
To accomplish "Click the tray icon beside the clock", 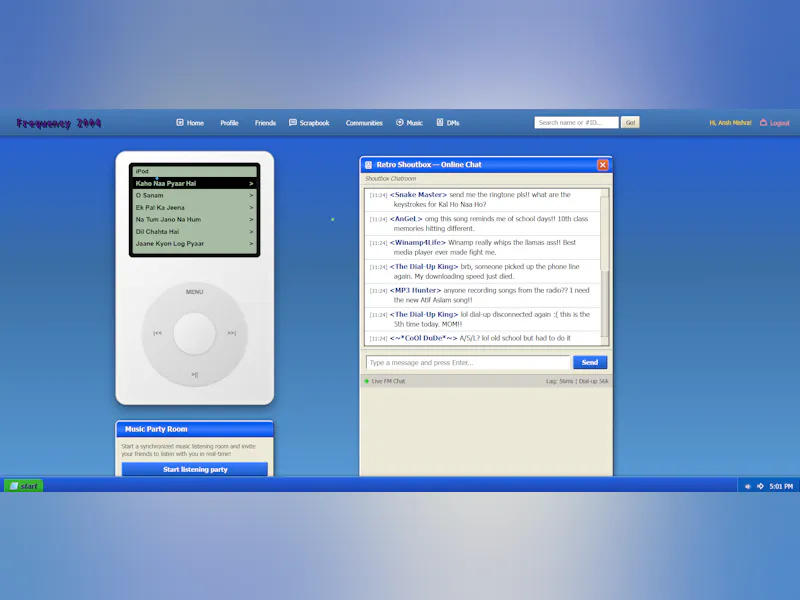I will (760, 486).
